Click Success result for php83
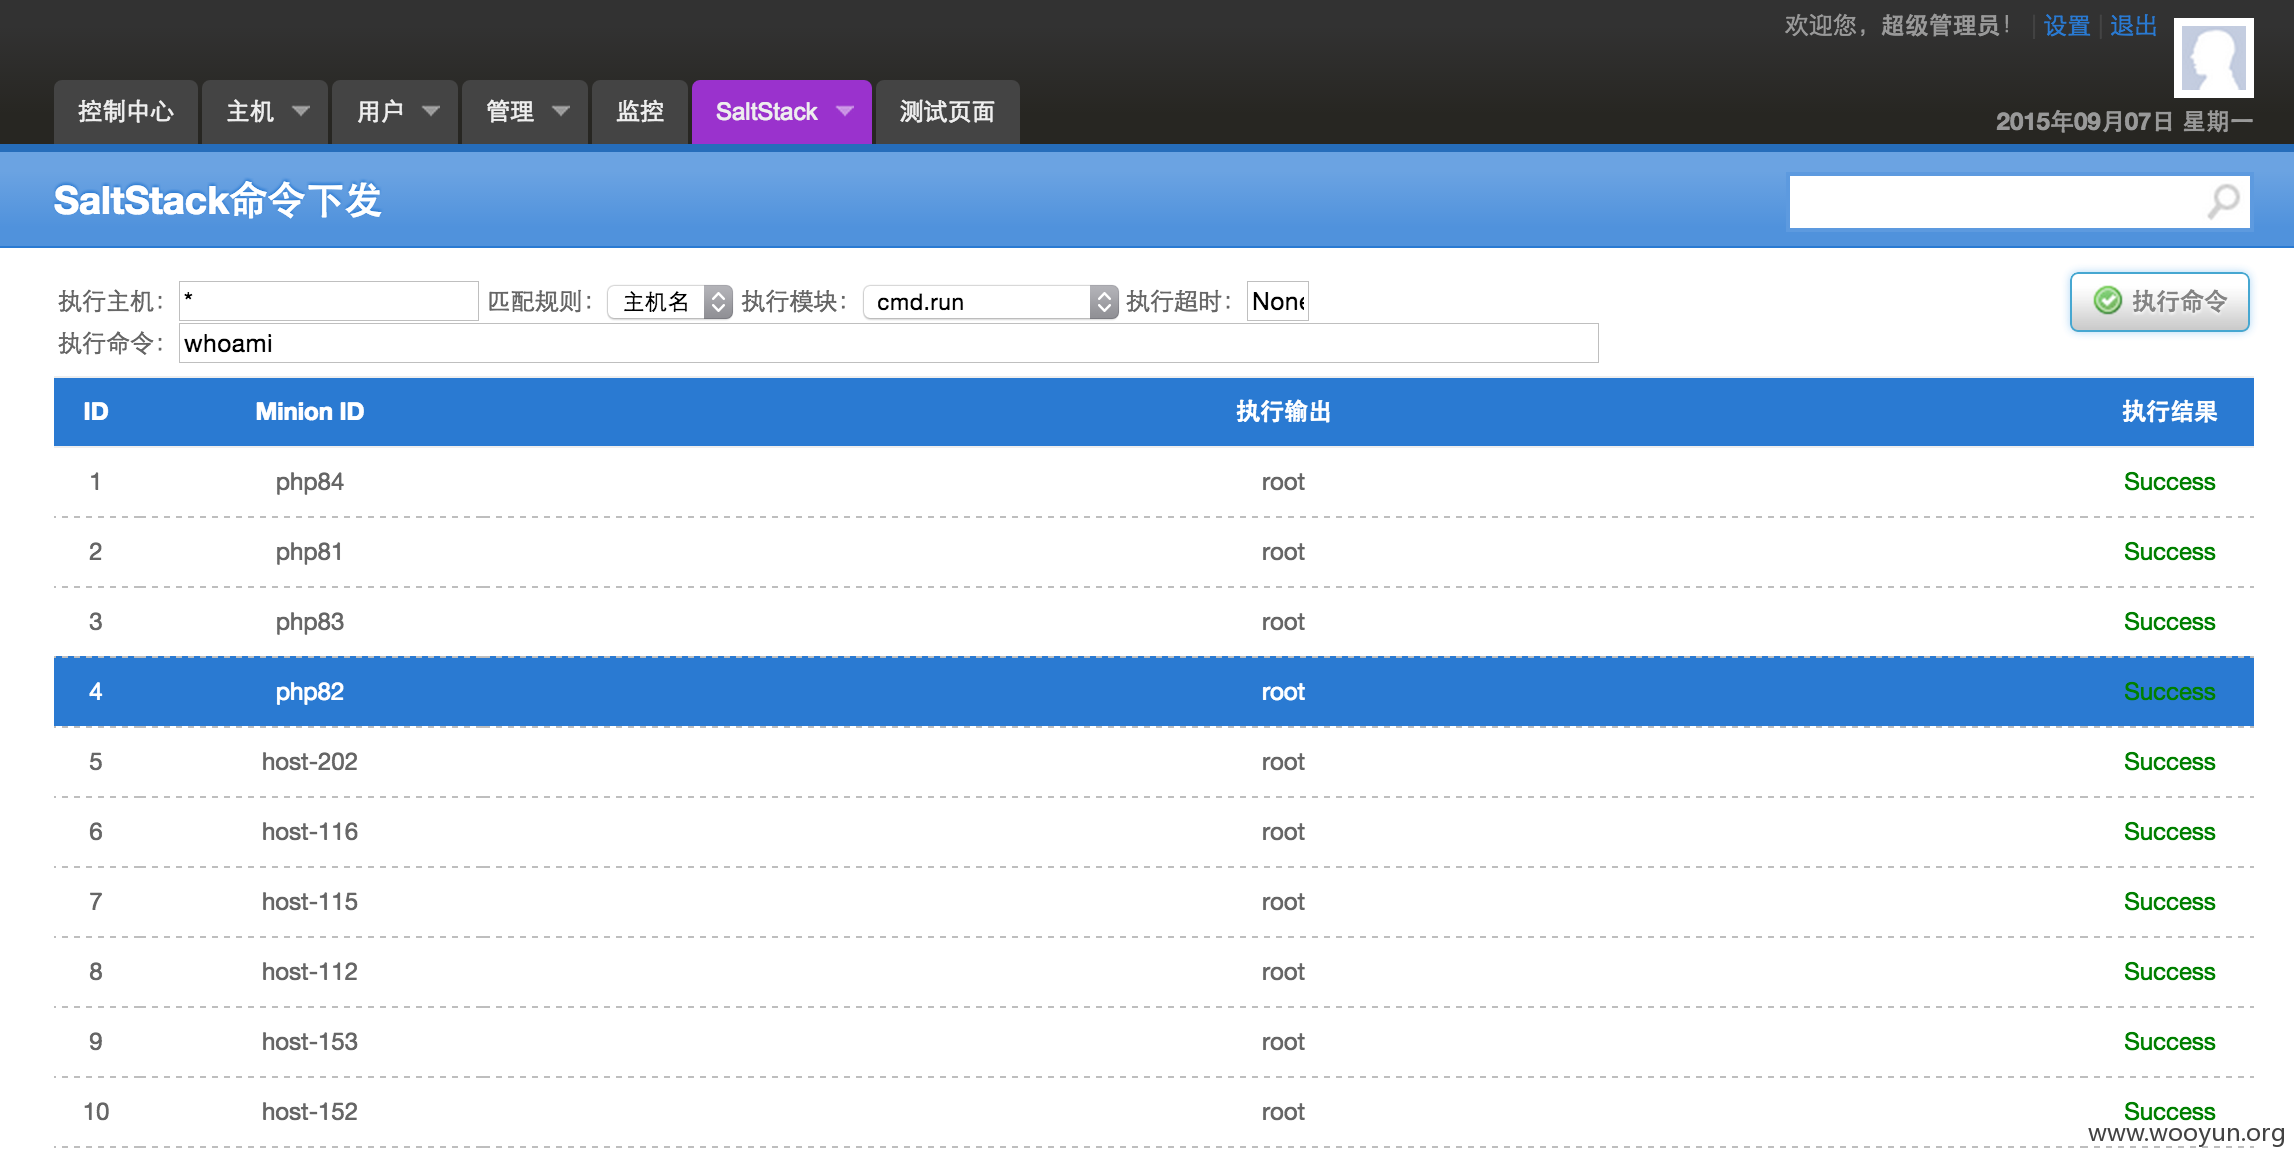Image resolution: width=2294 pixels, height=1162 pixels. pyautogui.click(x=2169, y=622)
